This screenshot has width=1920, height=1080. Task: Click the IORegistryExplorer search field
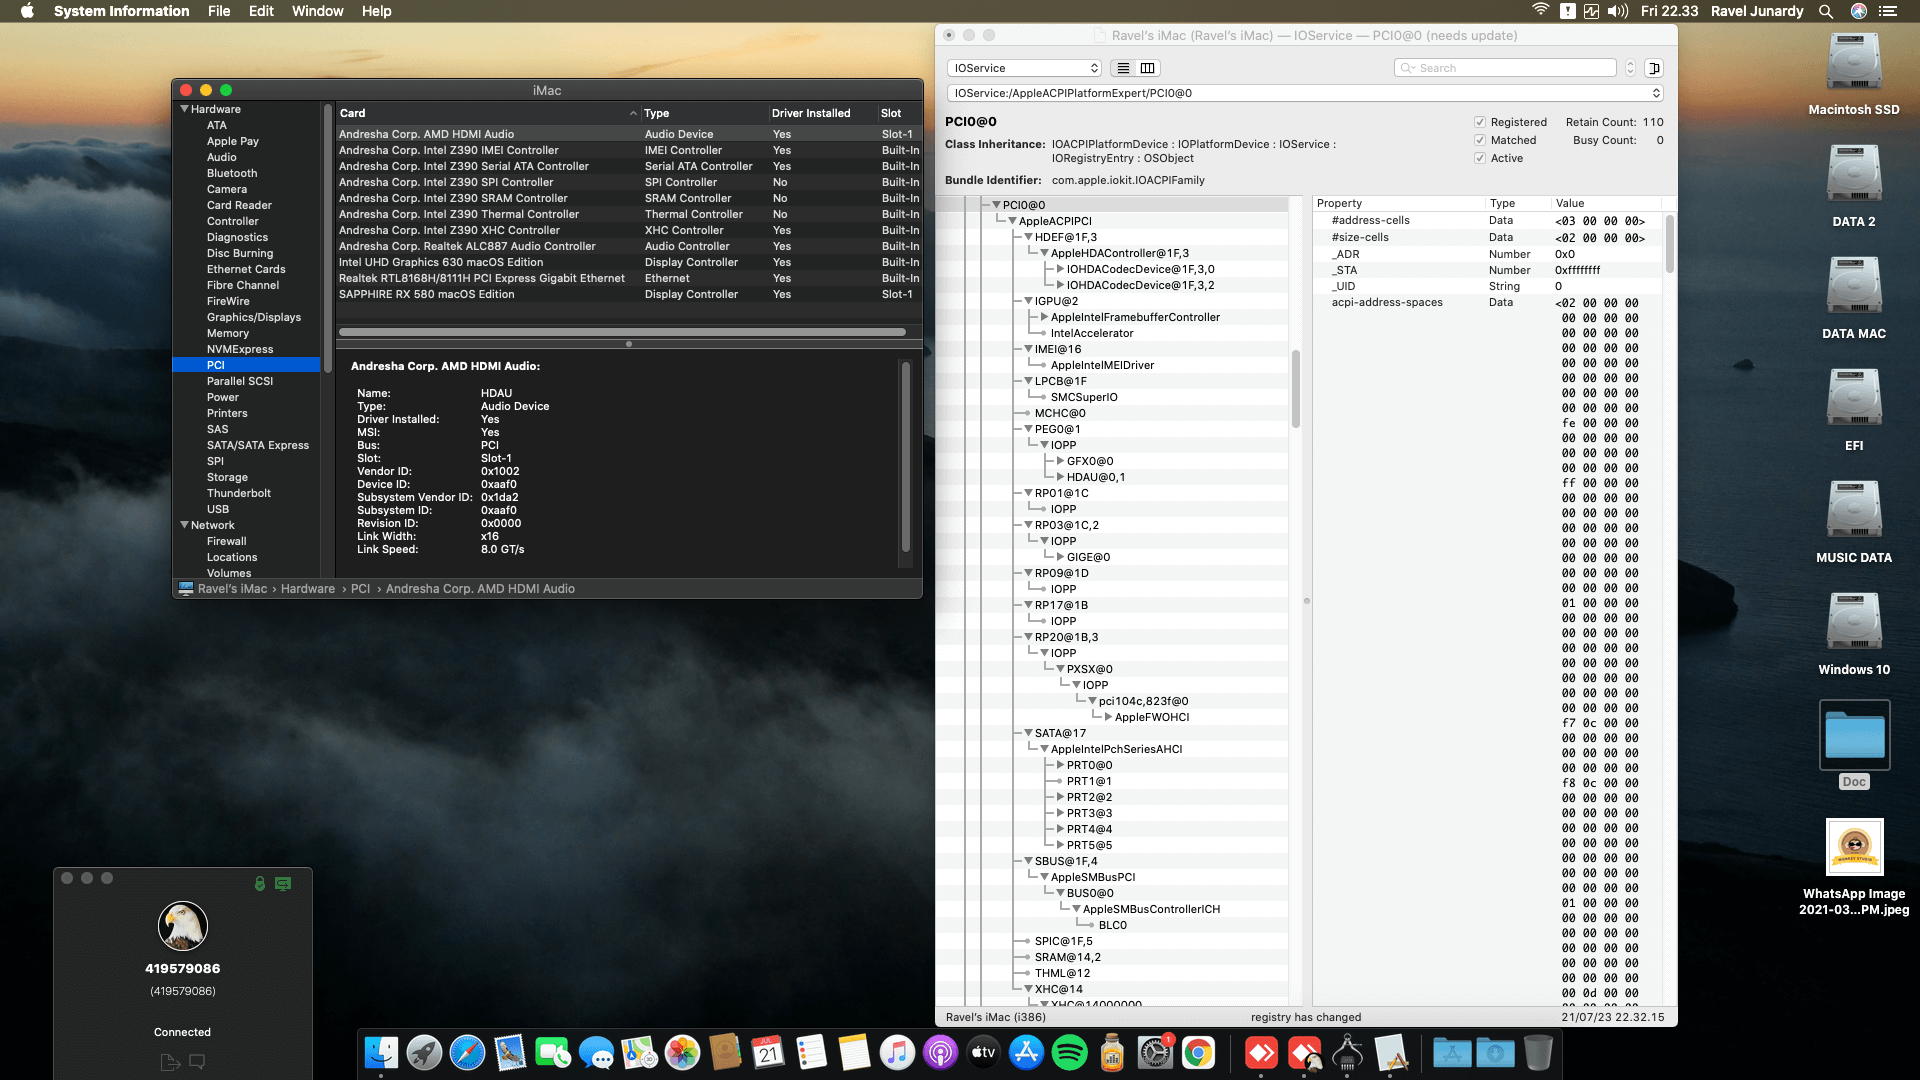pyautogui.click(x=1505, y=68)
